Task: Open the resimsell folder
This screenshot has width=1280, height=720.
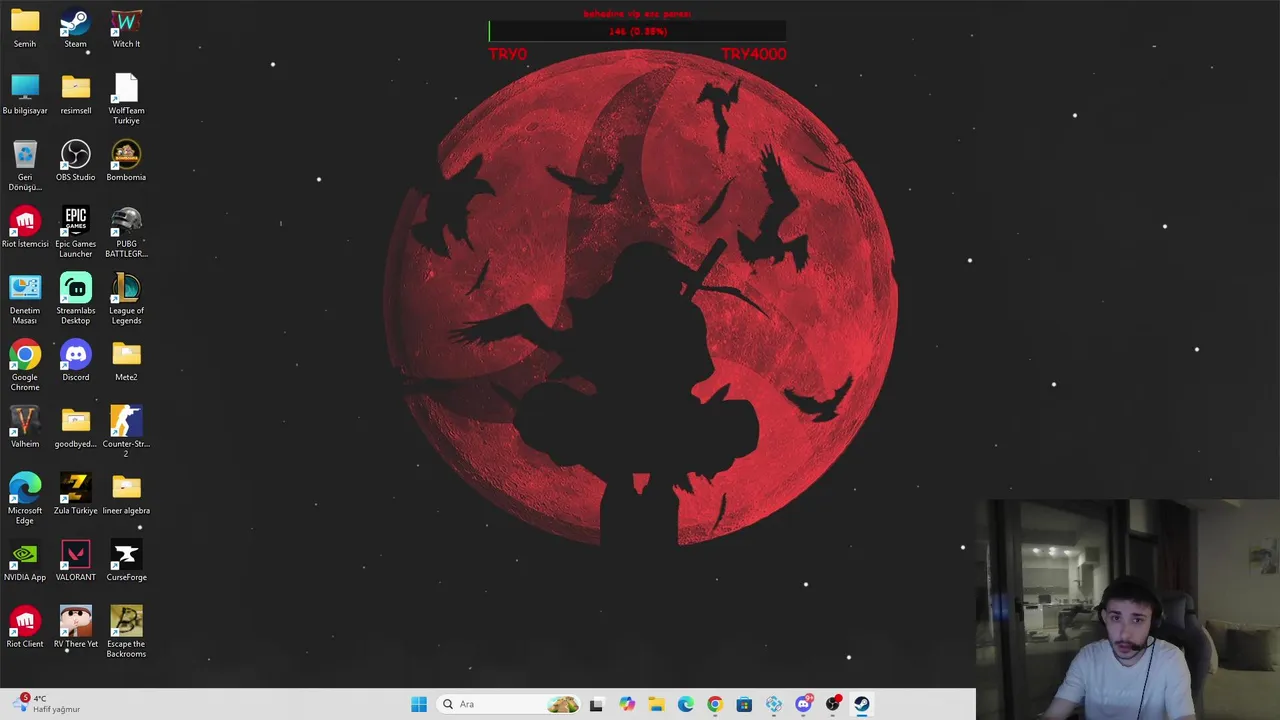Action: click(75, 94)
